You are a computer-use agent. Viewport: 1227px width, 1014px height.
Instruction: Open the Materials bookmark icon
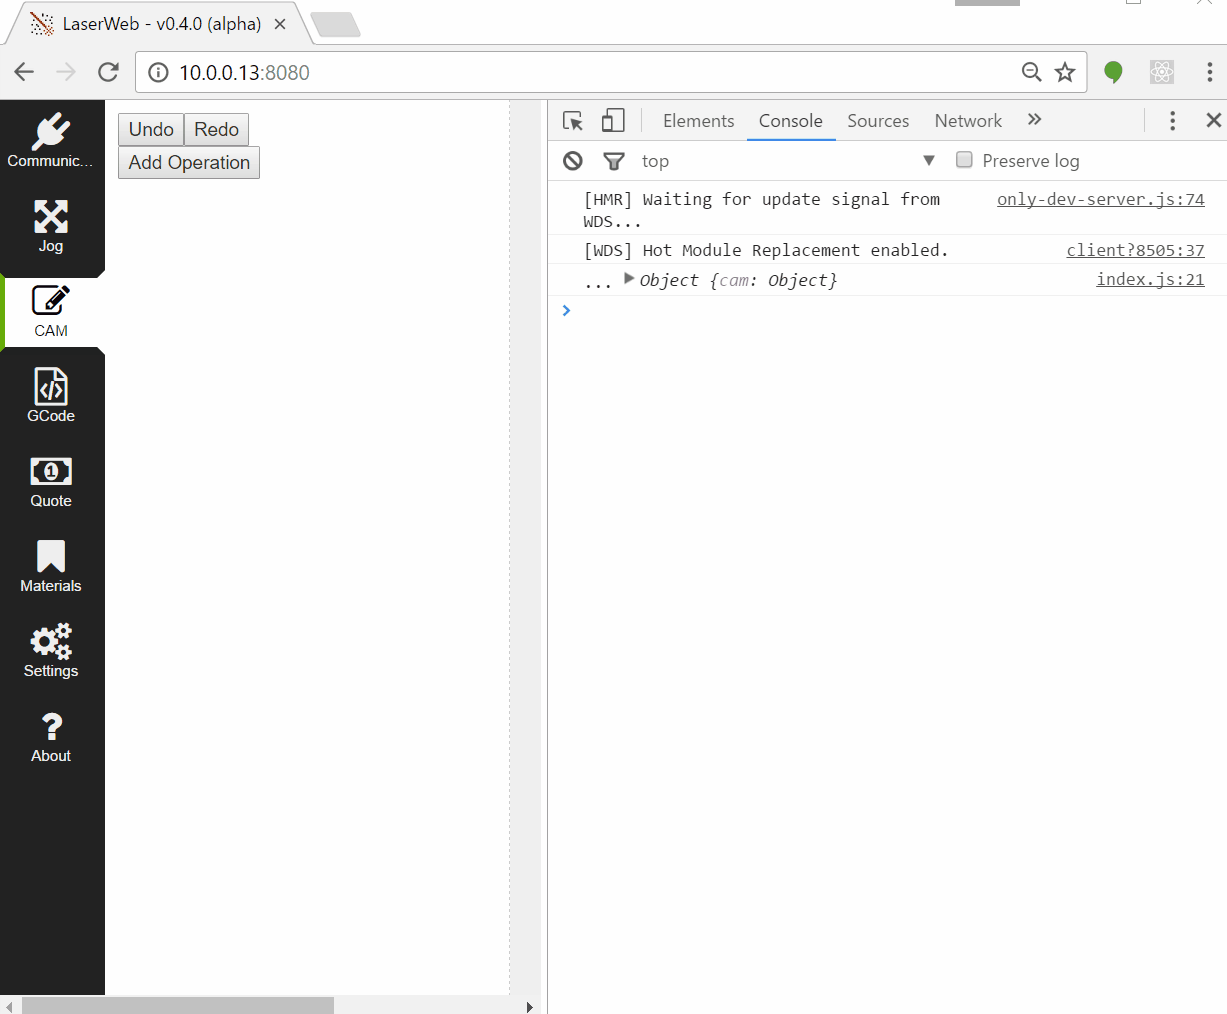(51, 556)
